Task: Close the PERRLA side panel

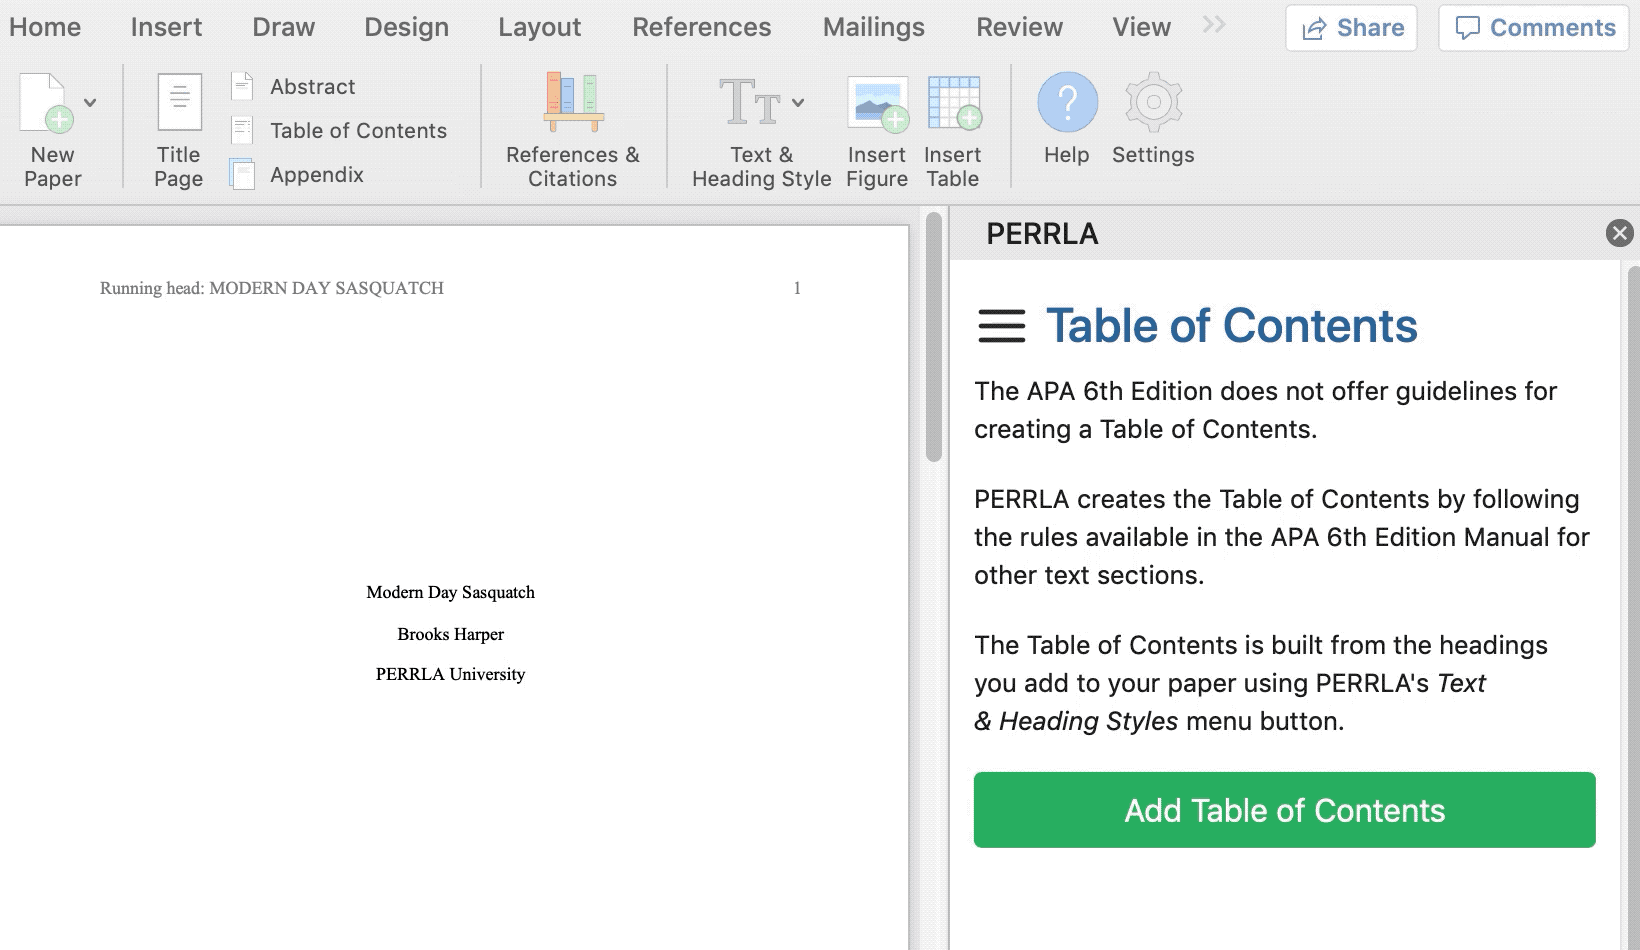Action: coord(1619,233)
